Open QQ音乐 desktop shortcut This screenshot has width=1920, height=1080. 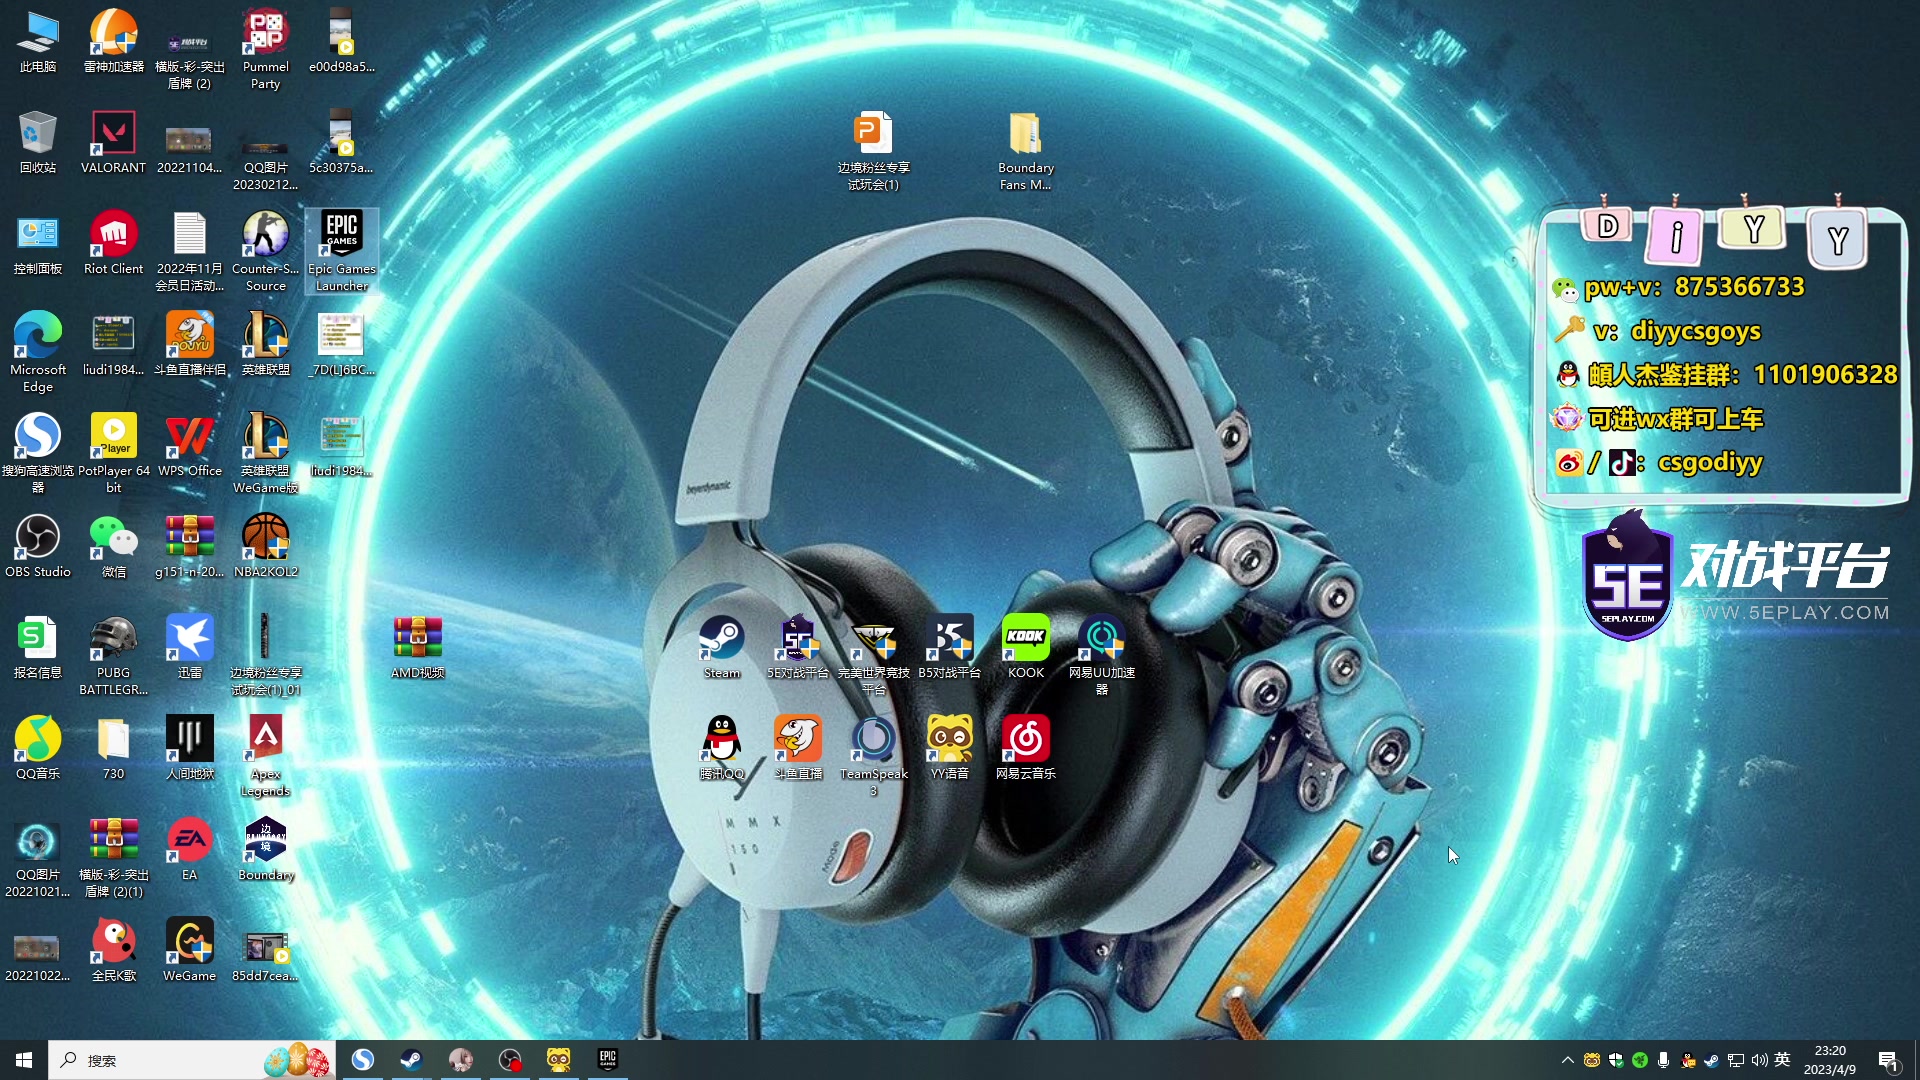(37, 747)
